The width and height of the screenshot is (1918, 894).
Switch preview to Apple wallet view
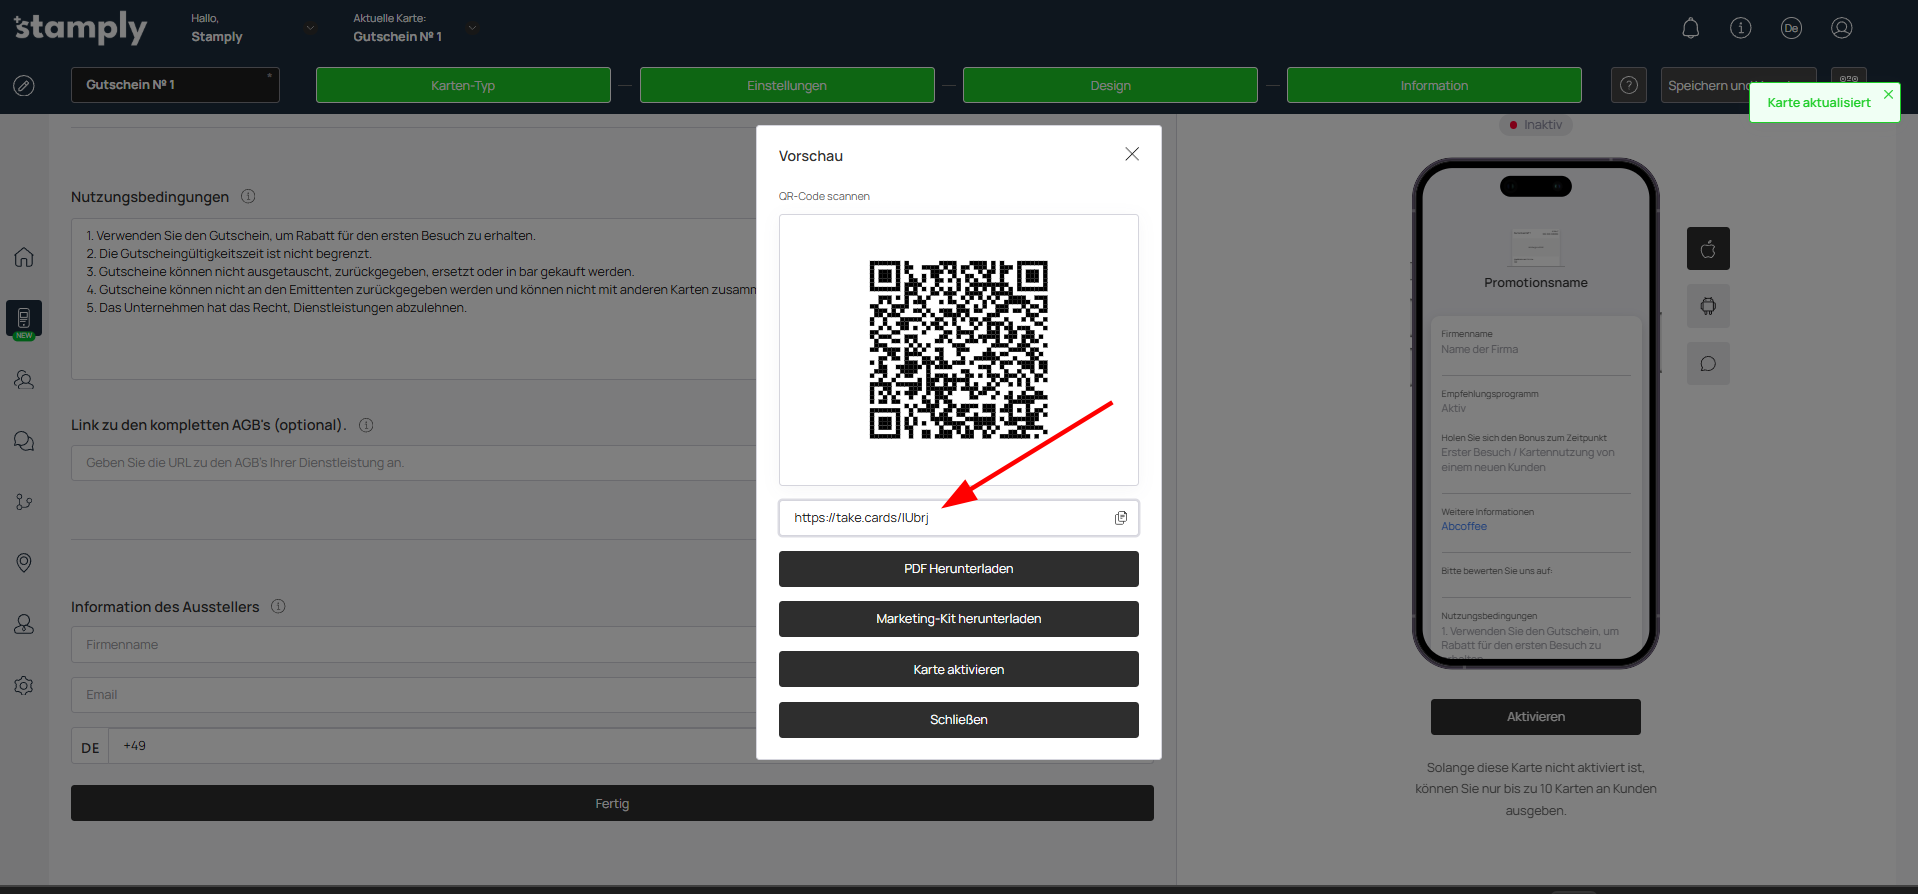point(1708,249)
